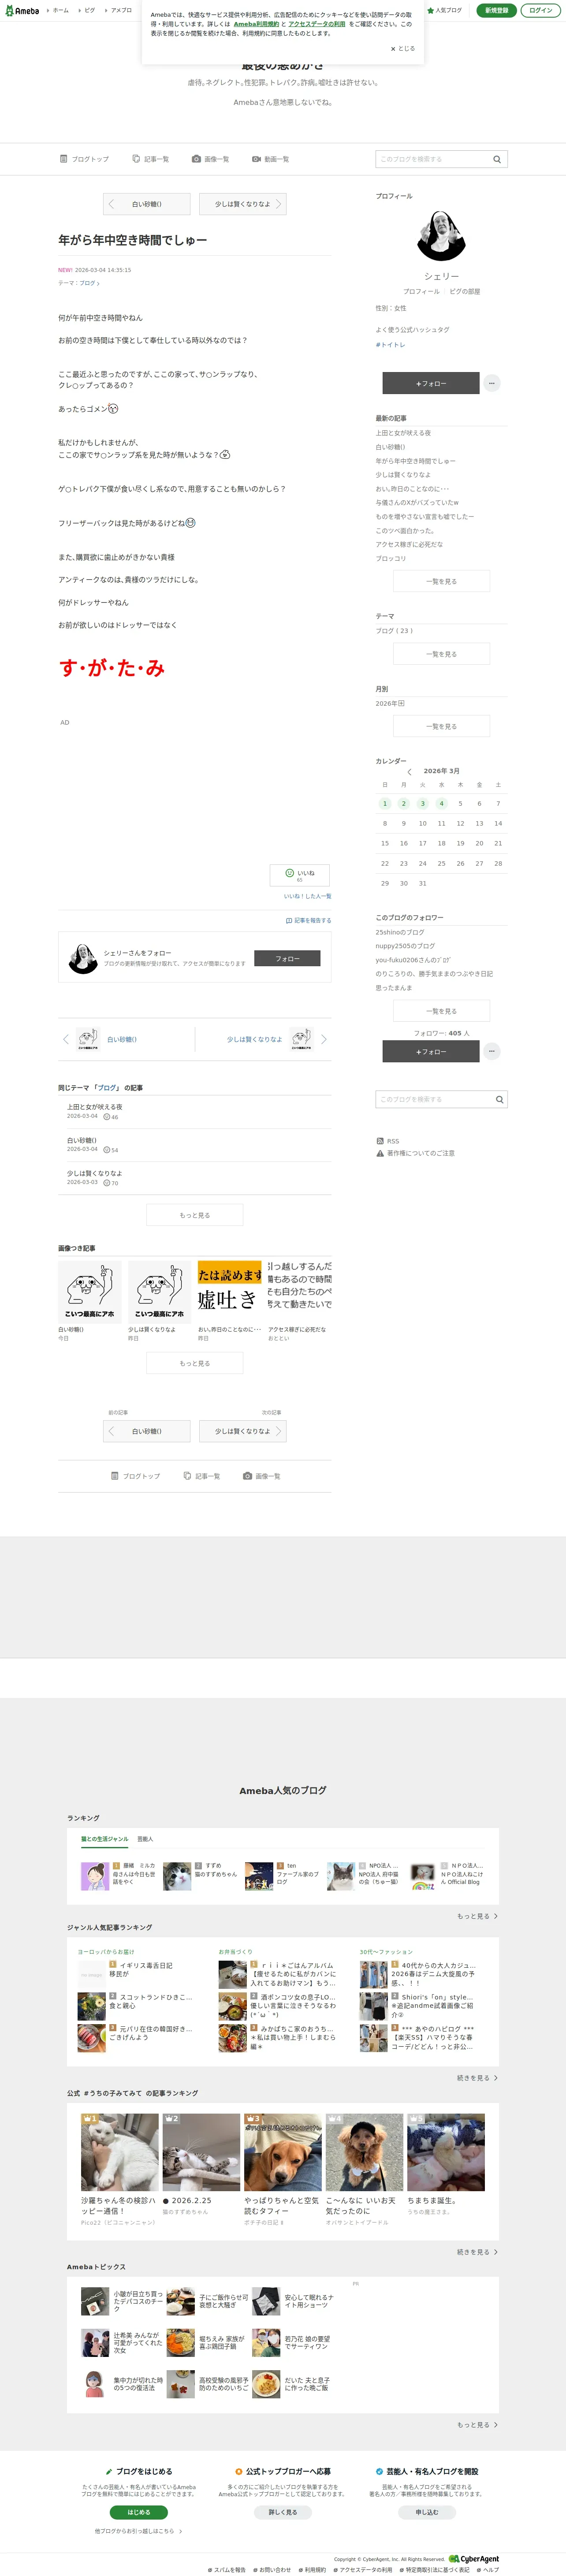Image resolution: width=566 pixels, height=2576 pixels.
Task: Open recent article ものを増やさない宣言も嘘でした―
Action: point(425,516)
